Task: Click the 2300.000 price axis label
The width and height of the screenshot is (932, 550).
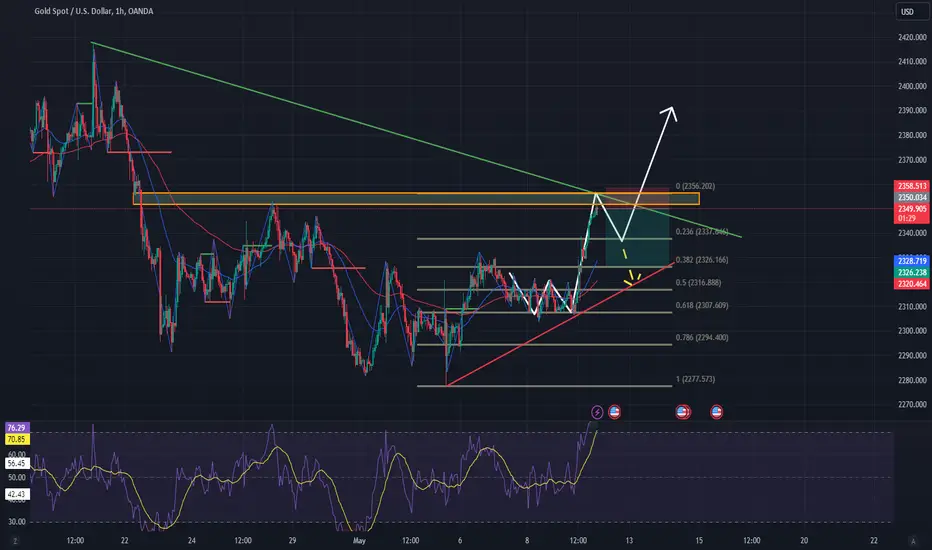Action: click(912, 331)
